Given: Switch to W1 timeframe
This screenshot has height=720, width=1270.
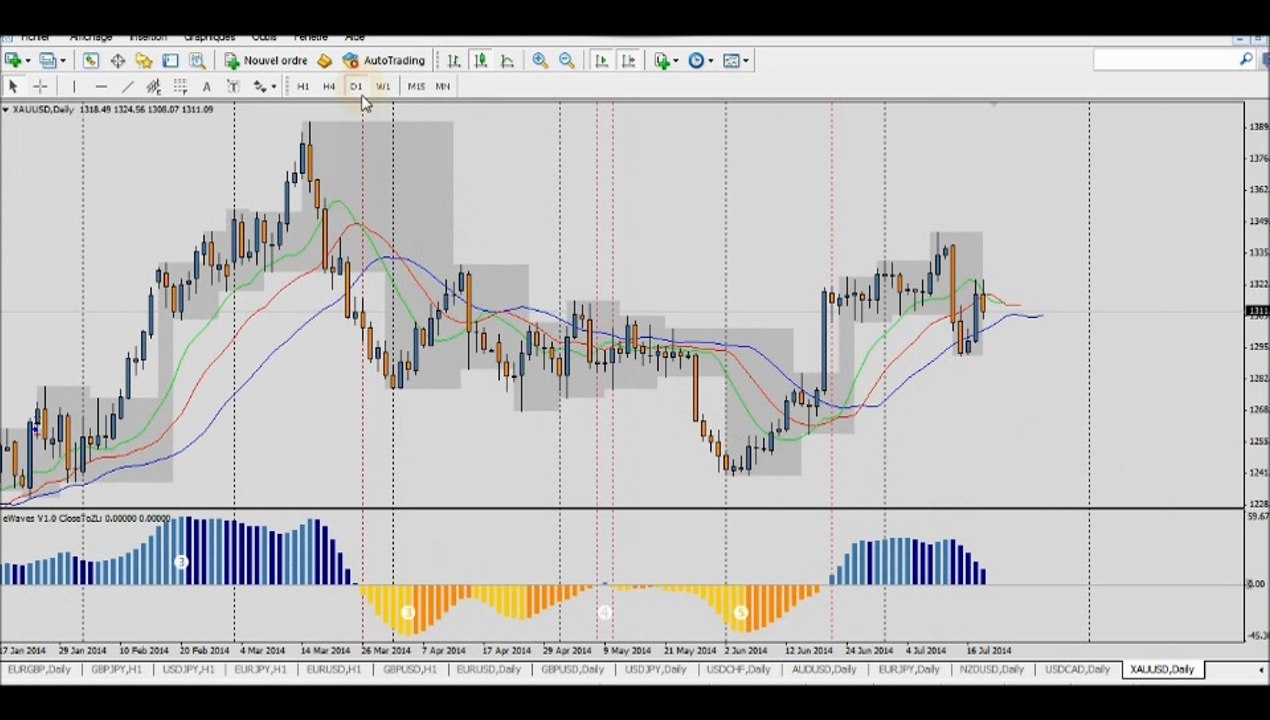Looking at the screenshot, I should (x=383, y=87).
